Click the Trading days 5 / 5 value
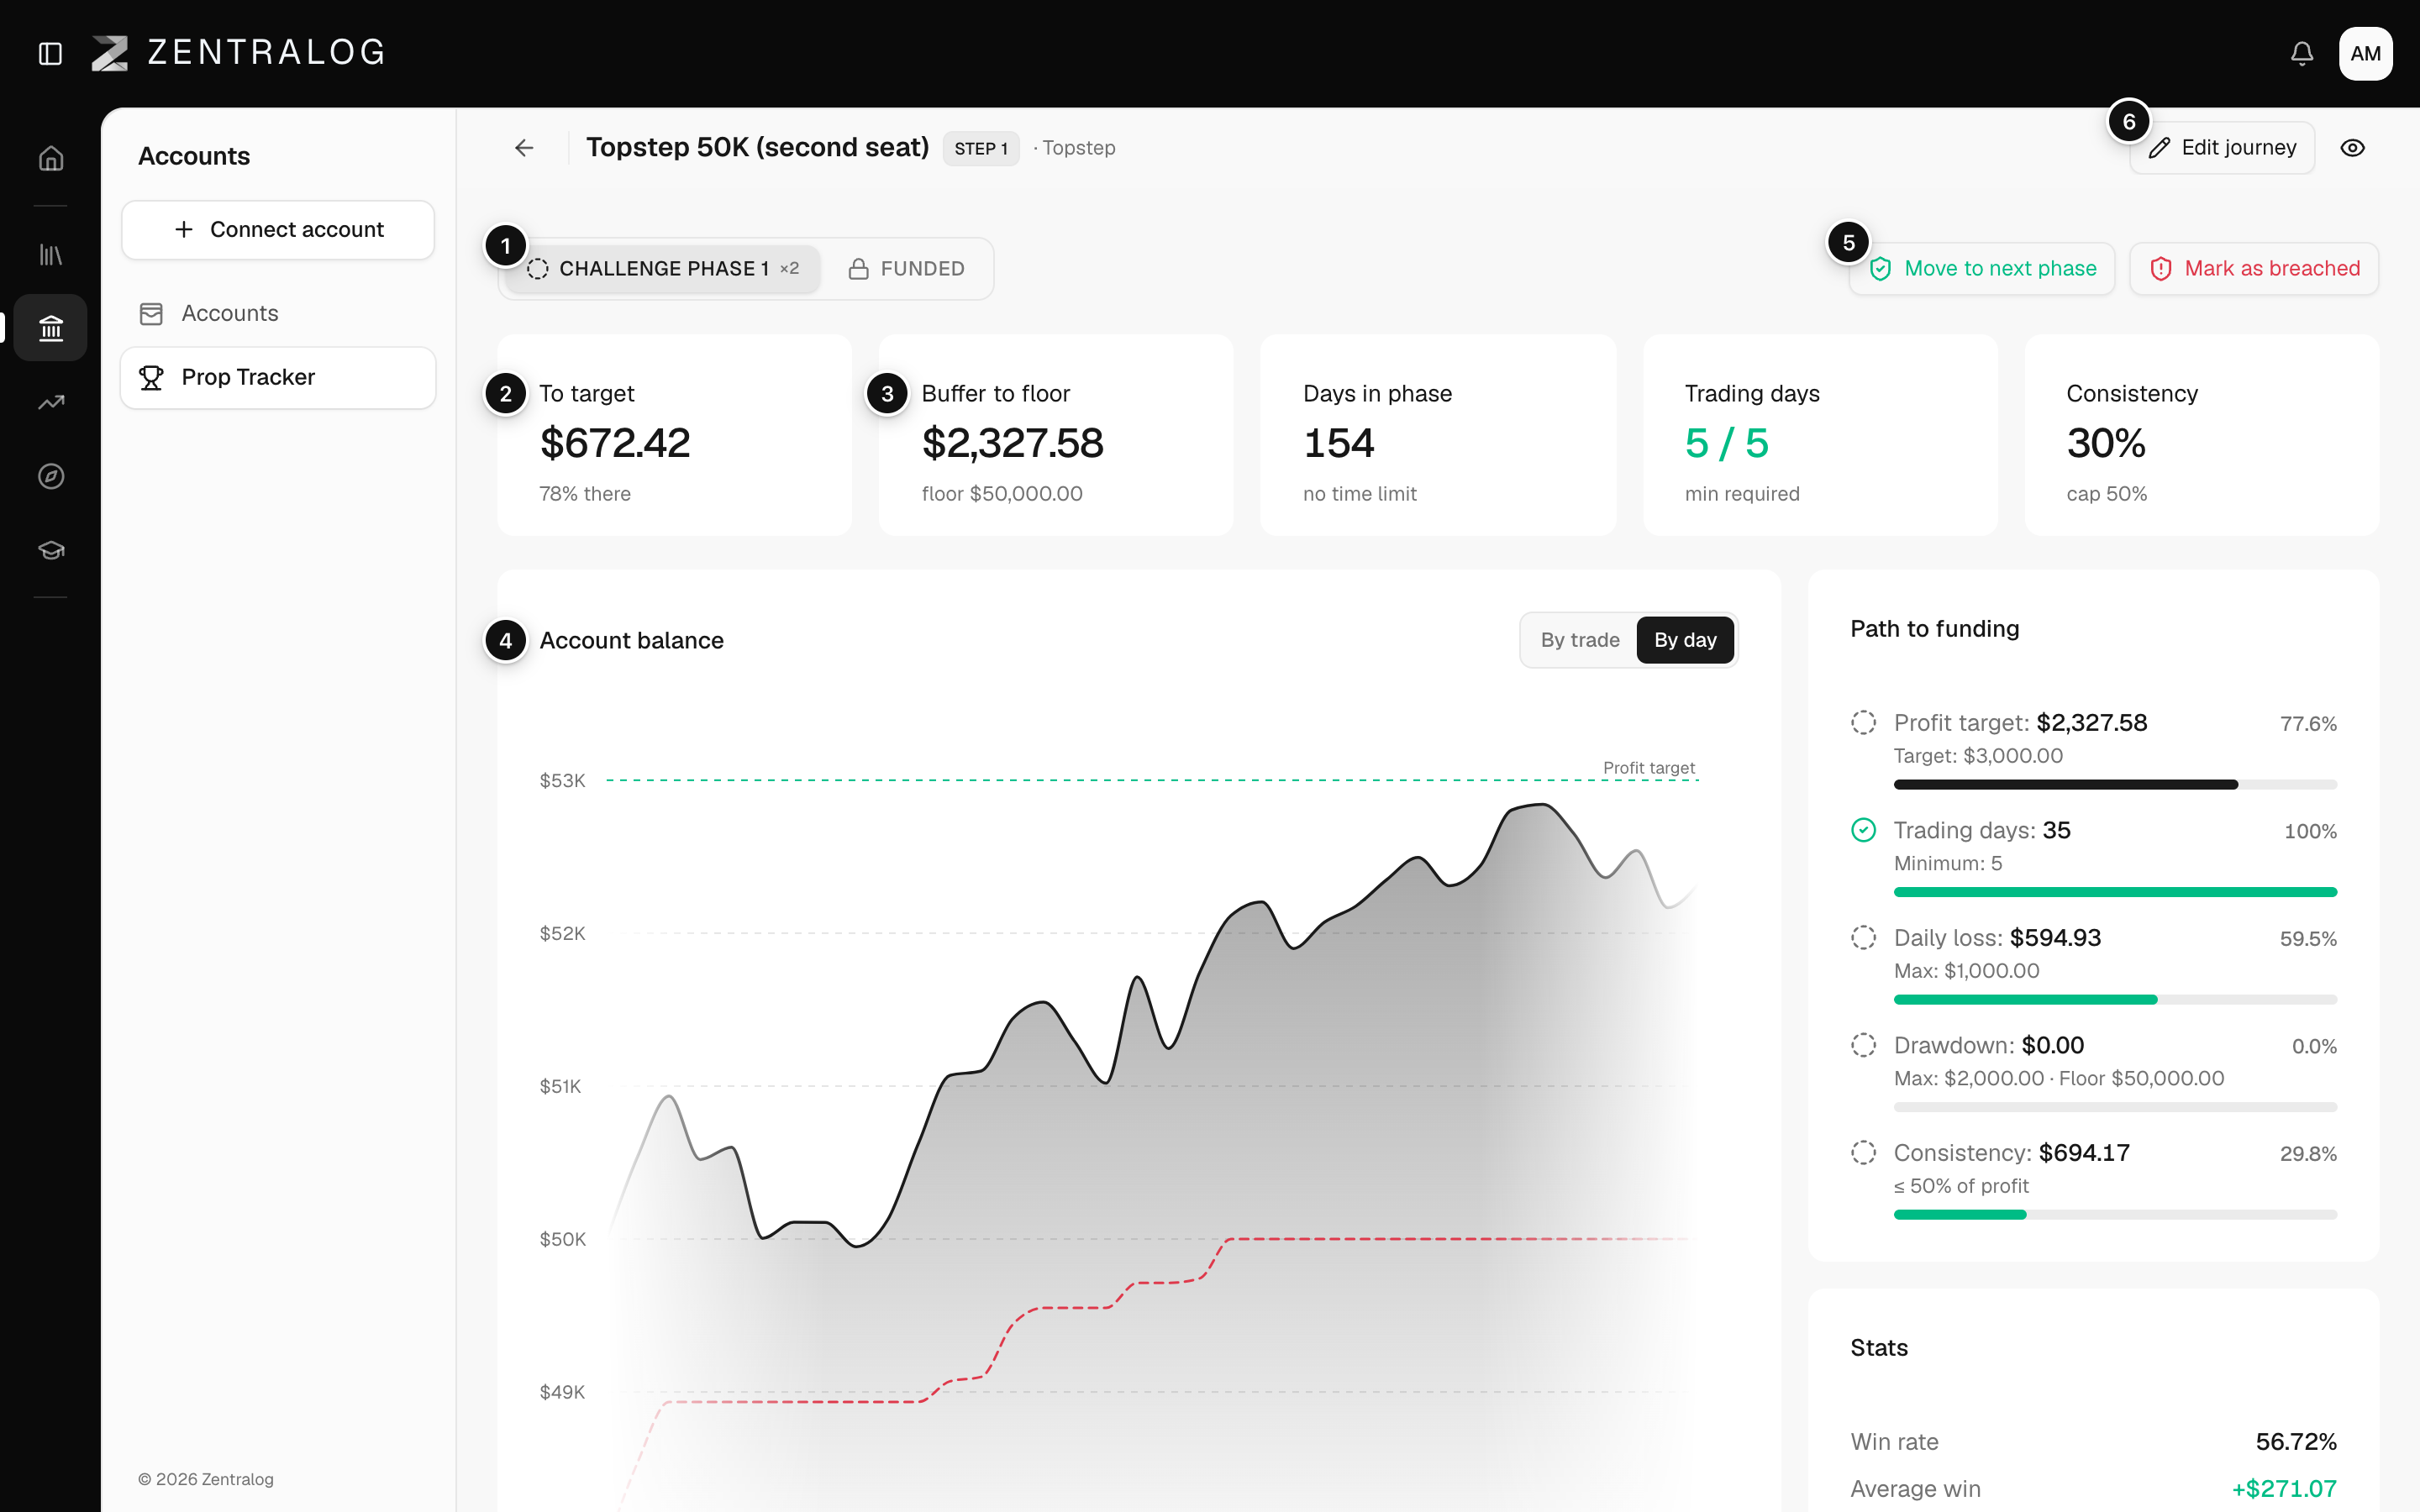 click(x=1726, y=443)
